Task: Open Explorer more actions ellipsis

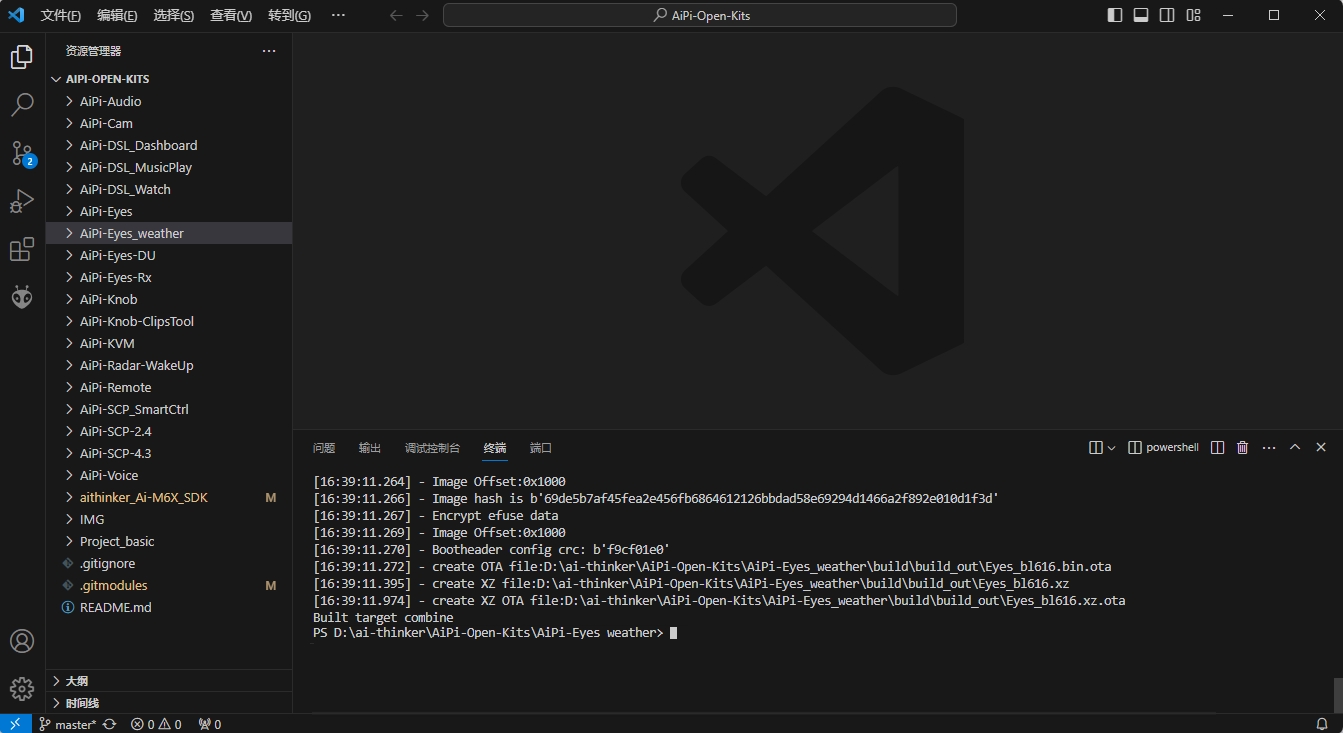Action: click(x=269, y=51)
